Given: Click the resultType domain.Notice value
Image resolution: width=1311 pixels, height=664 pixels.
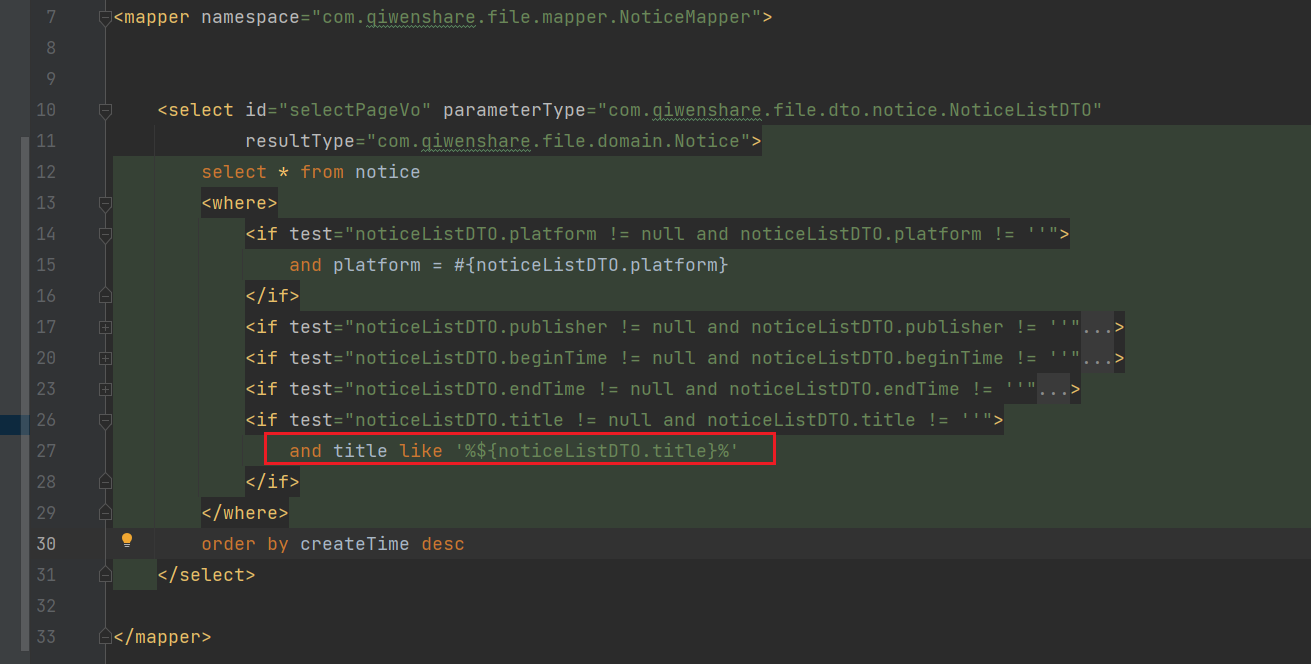Looking at the screenshot, I should [558, 141].
